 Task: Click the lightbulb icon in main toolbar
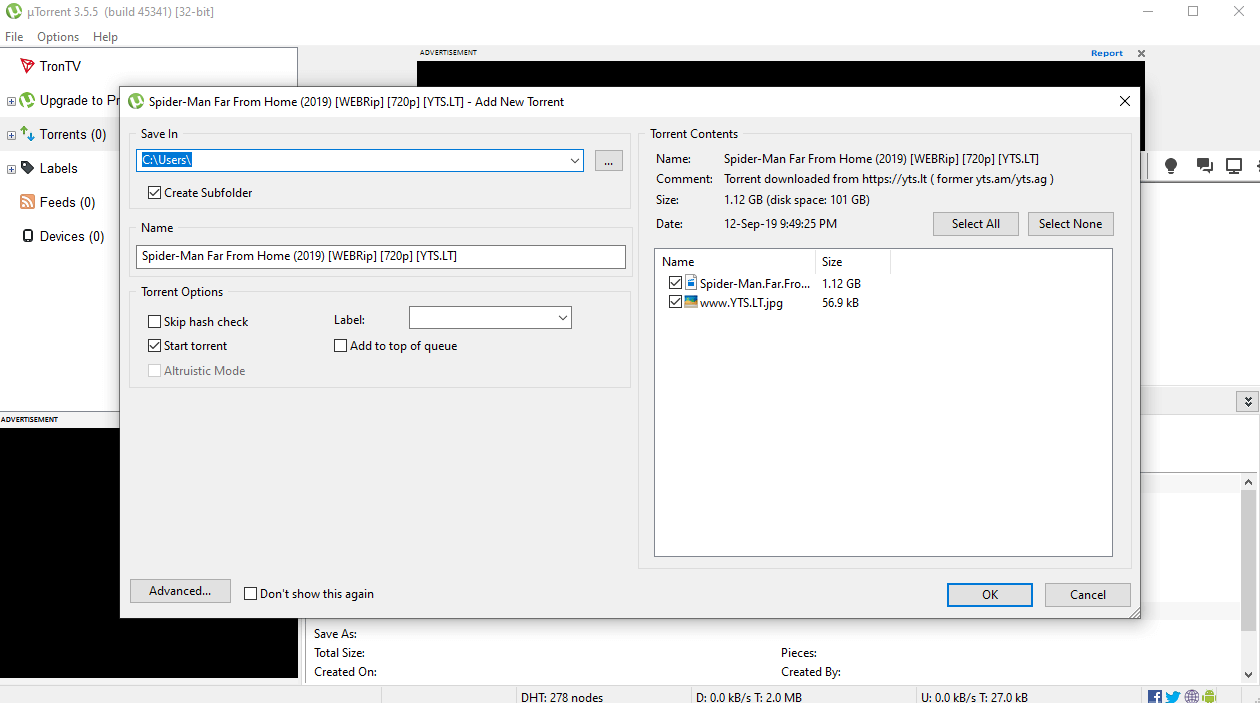[x=1171, y=166]
